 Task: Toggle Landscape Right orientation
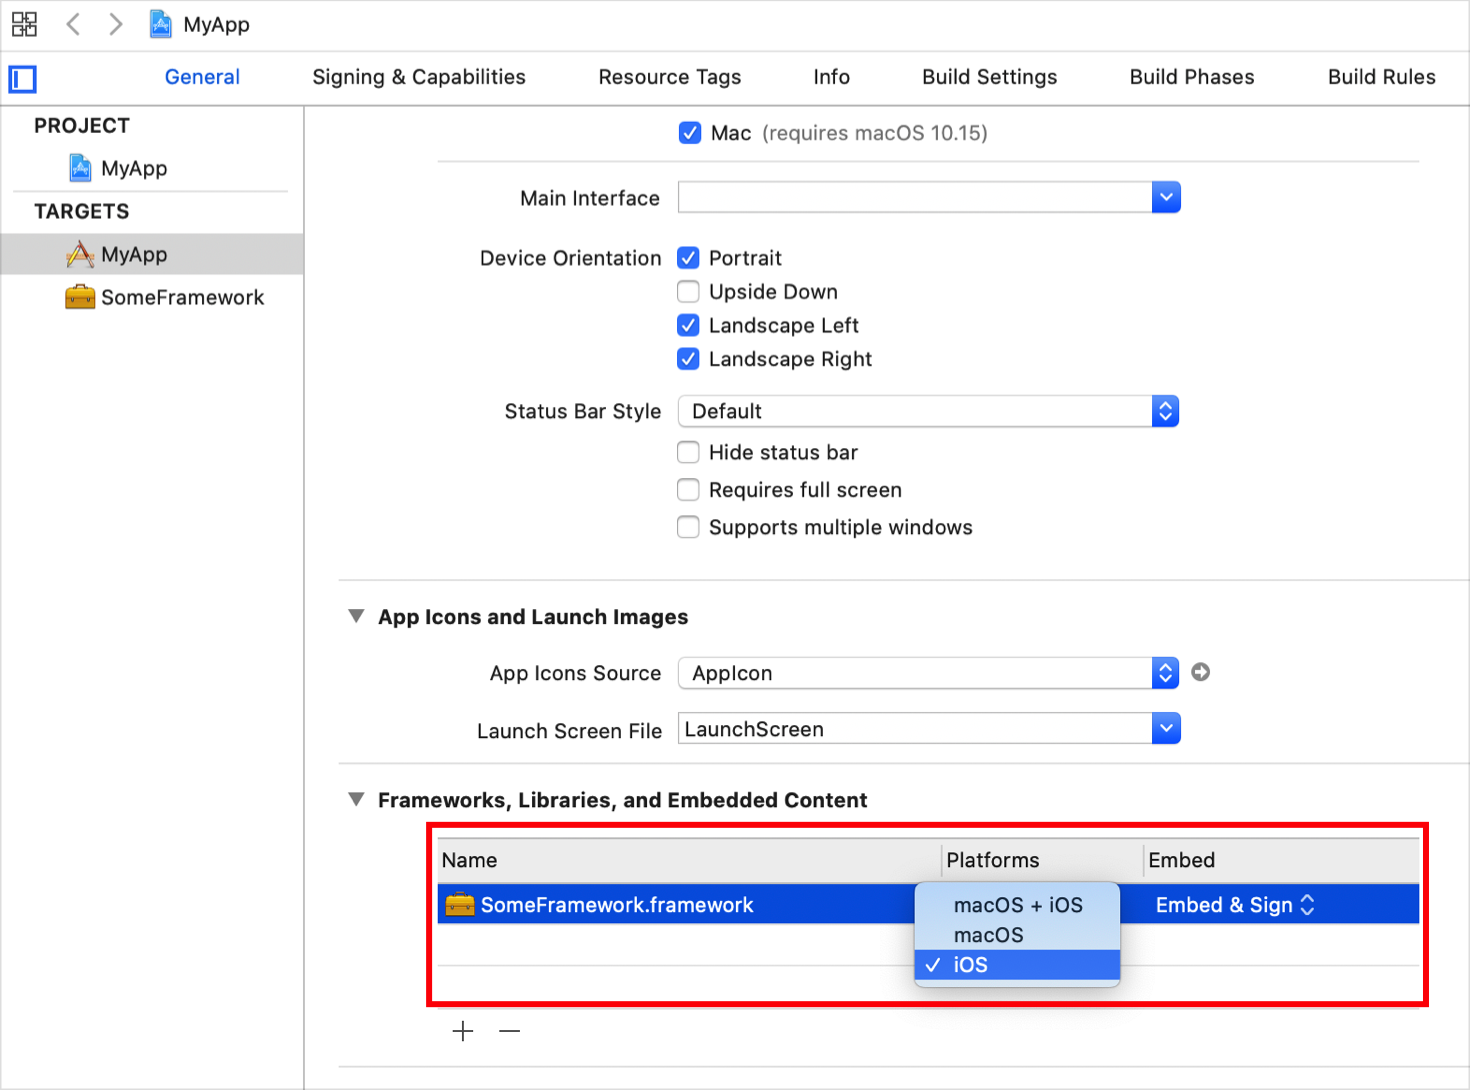click(x=688, y=359)
